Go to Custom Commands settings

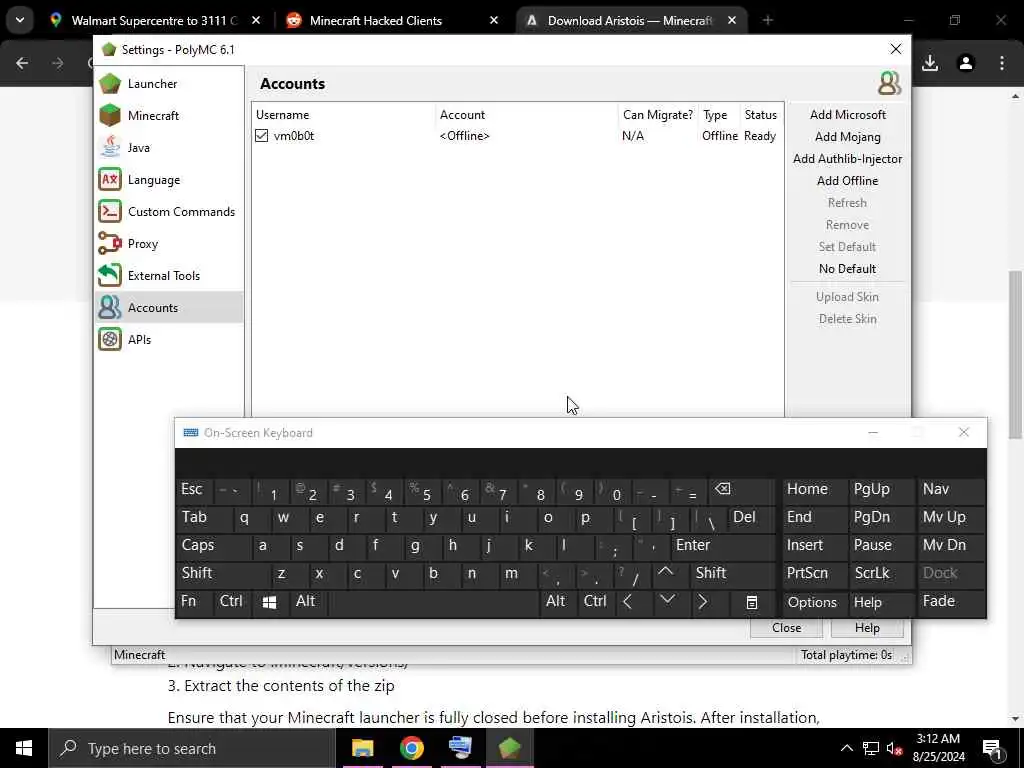(x=169, y=212)
